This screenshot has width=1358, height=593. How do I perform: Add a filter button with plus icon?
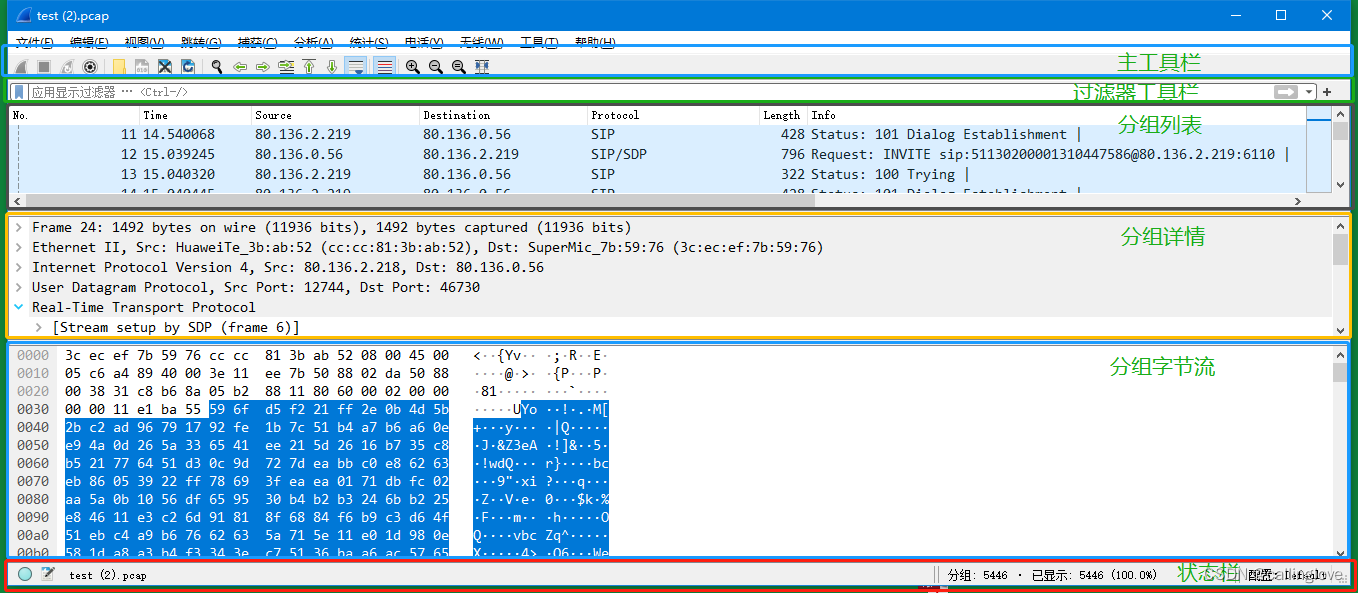pyautogui.click(x=1327, y=92)
